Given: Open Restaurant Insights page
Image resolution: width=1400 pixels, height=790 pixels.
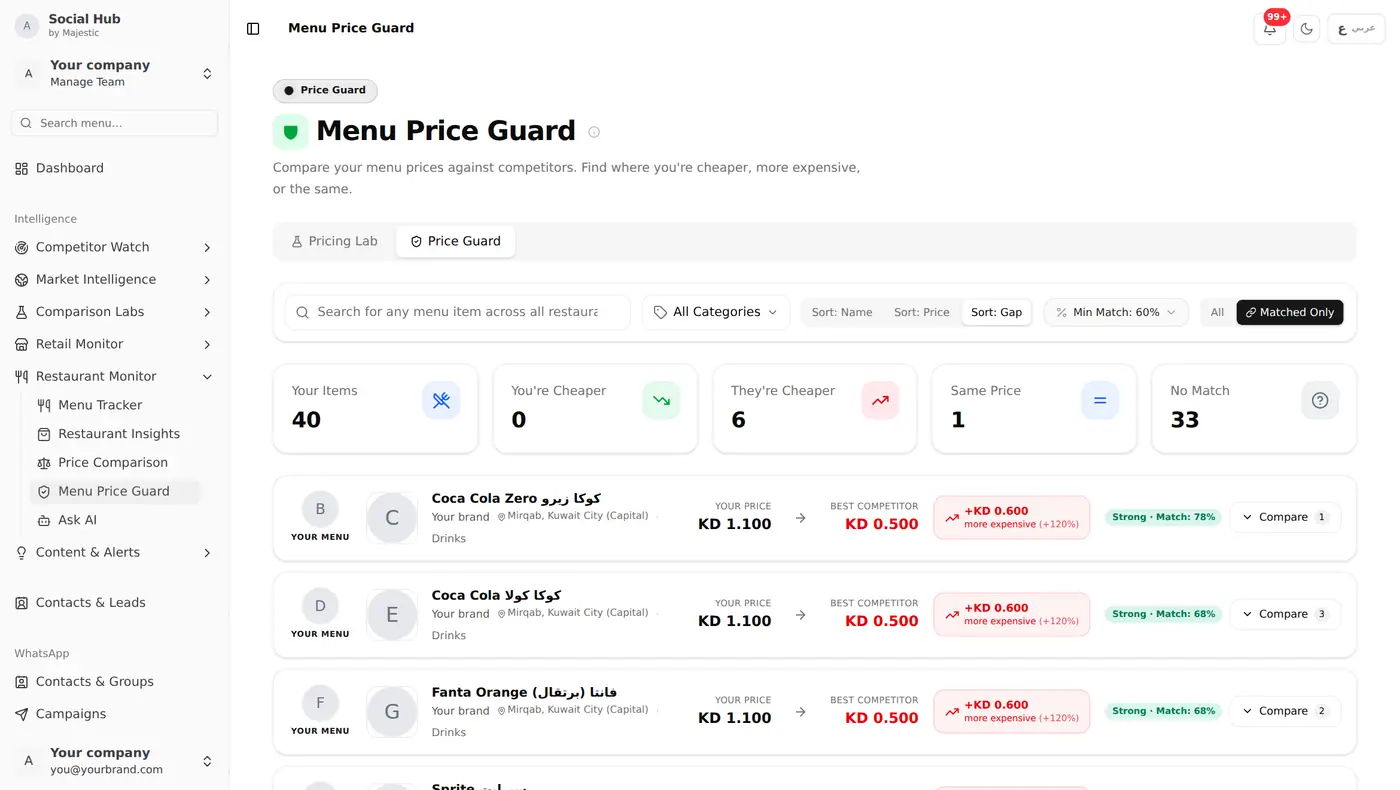Looking at the screenshot, I should [115, 434].
